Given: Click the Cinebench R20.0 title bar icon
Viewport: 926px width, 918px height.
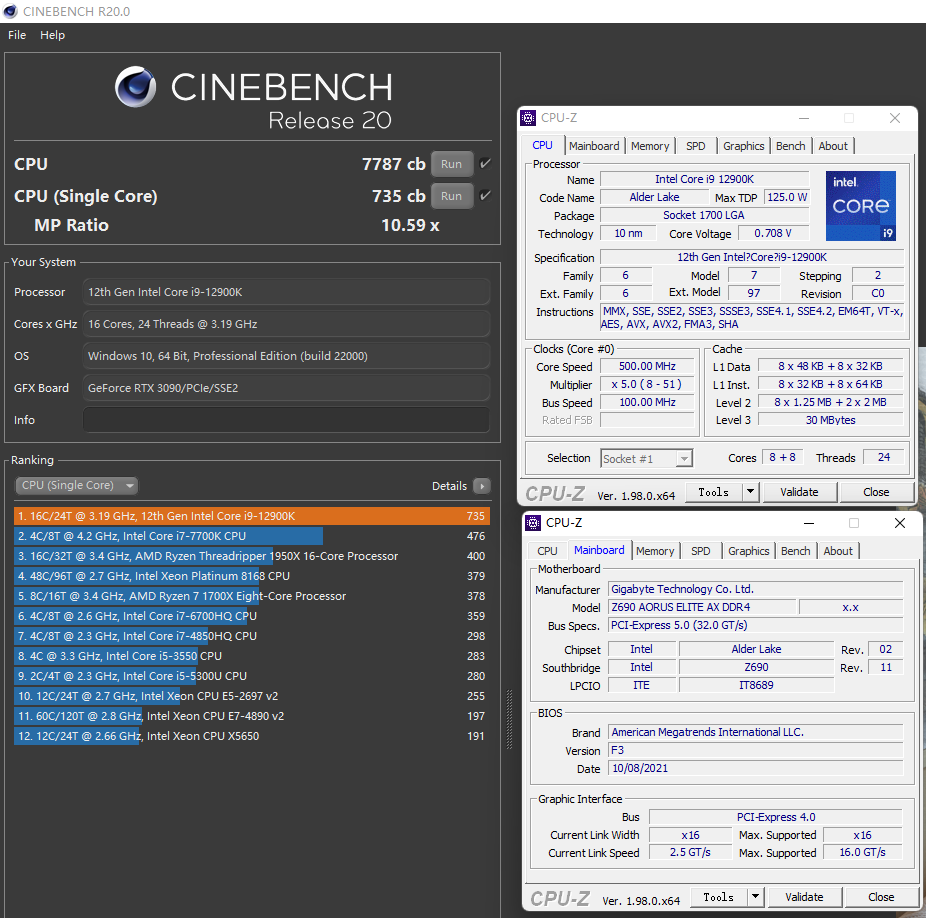Looking at the screenshot, I should click(11, 11).
